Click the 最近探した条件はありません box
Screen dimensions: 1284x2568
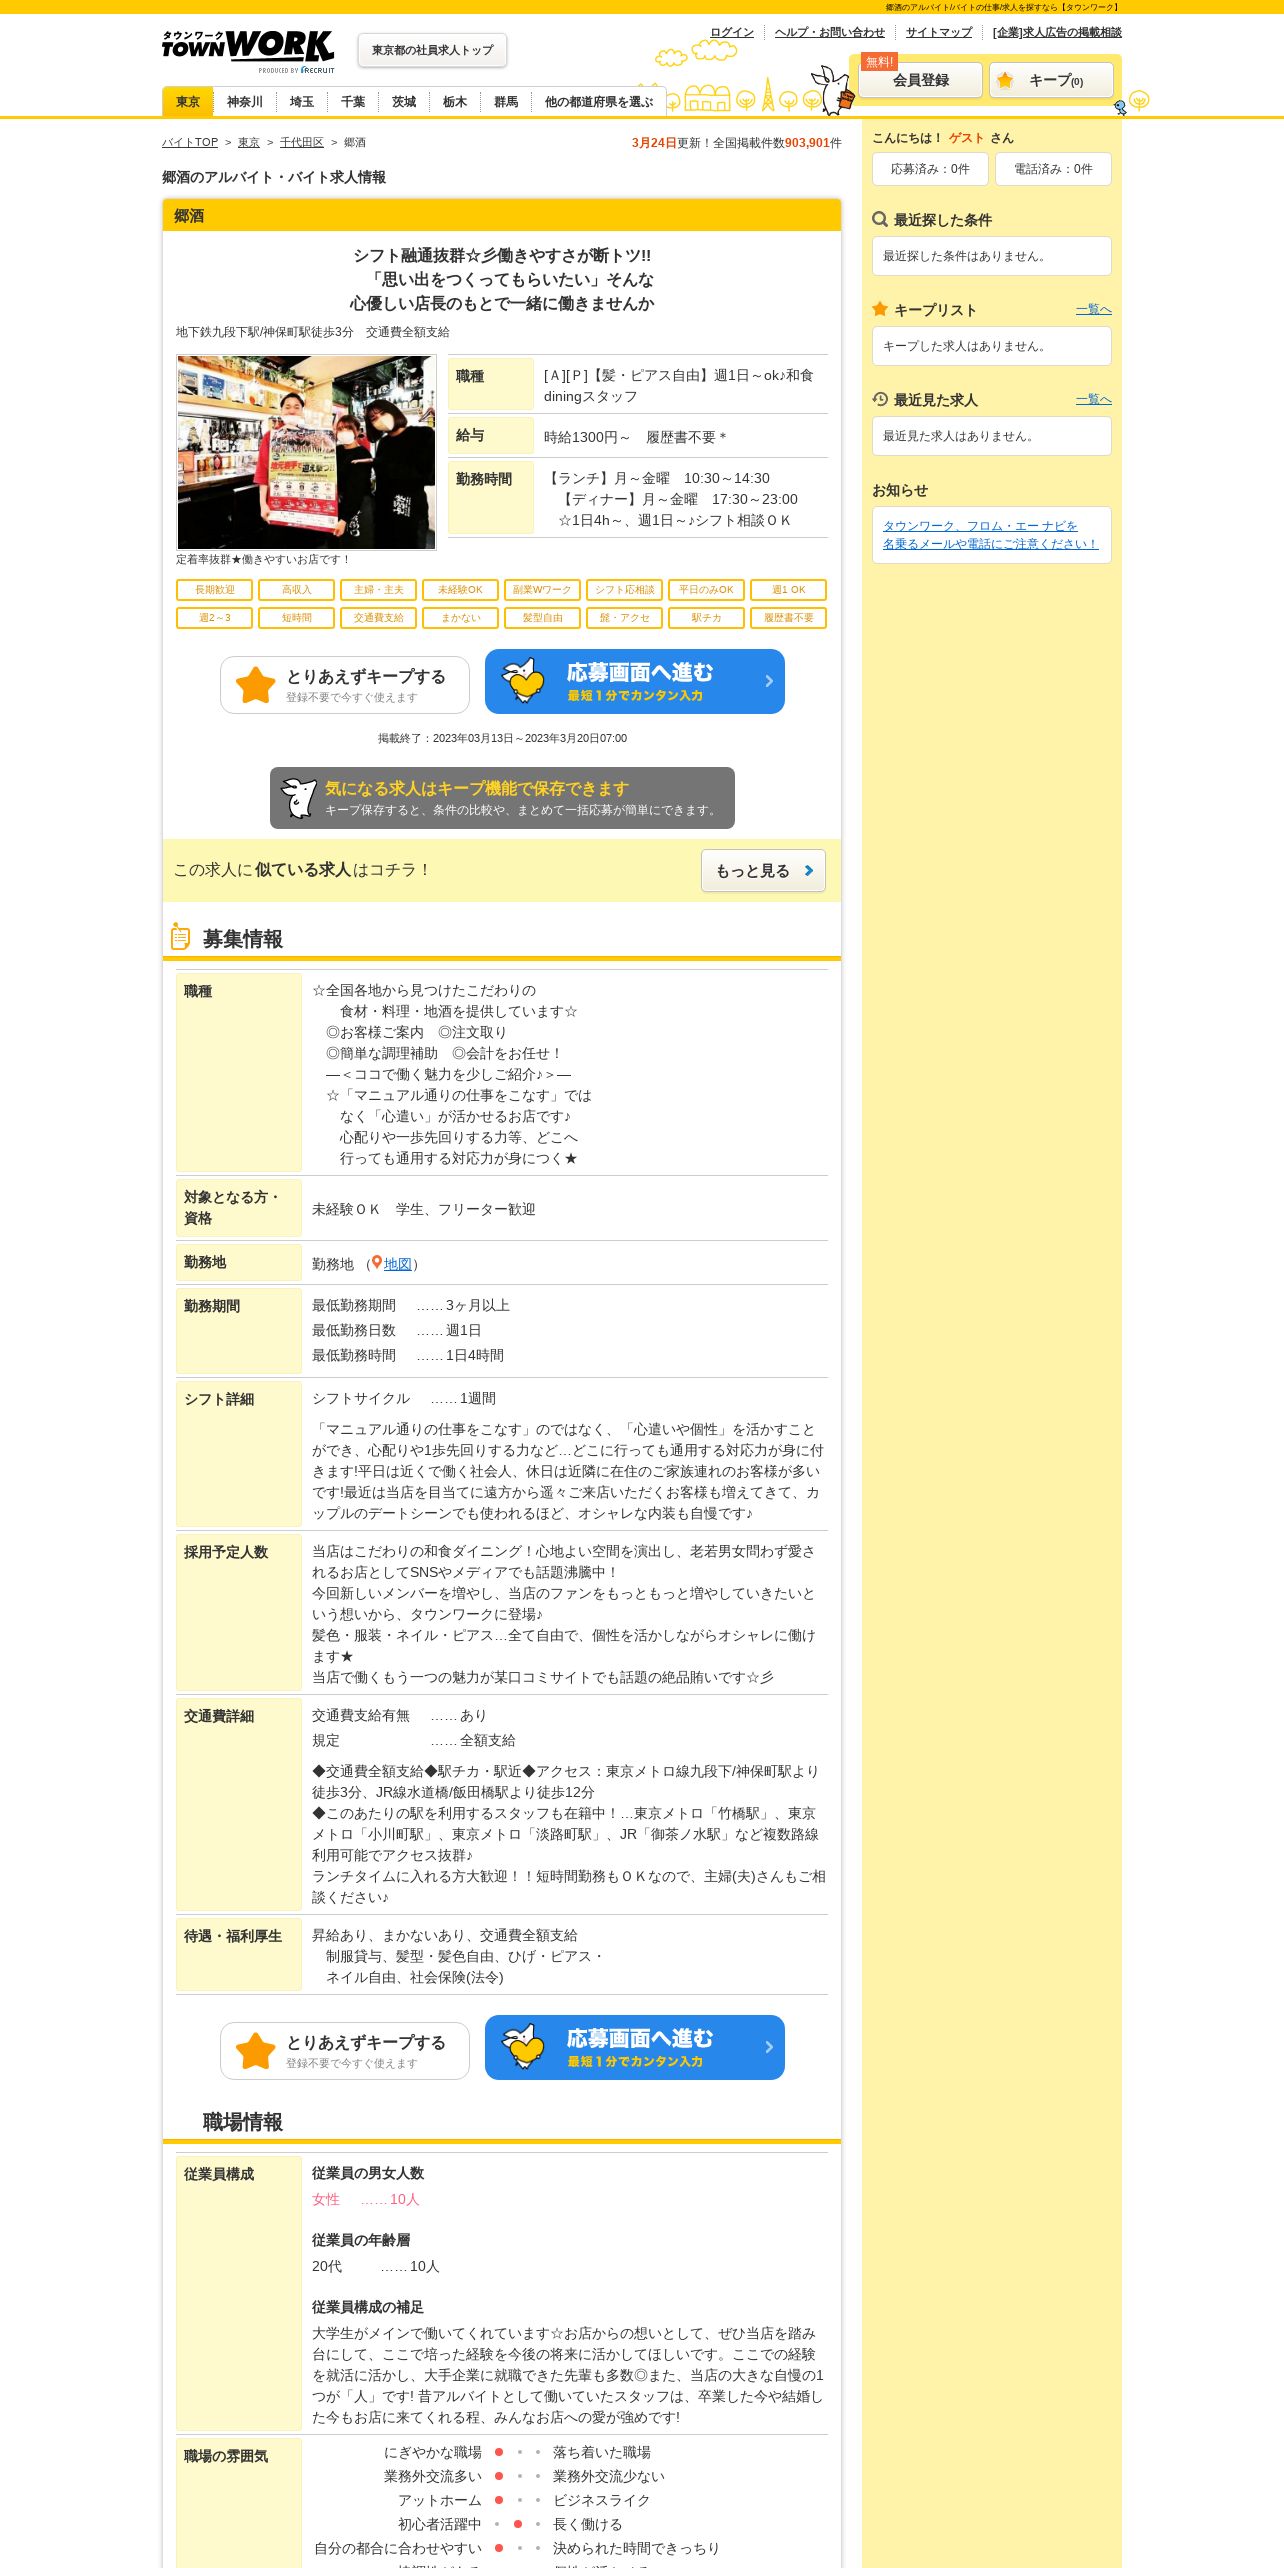point(992,256)
